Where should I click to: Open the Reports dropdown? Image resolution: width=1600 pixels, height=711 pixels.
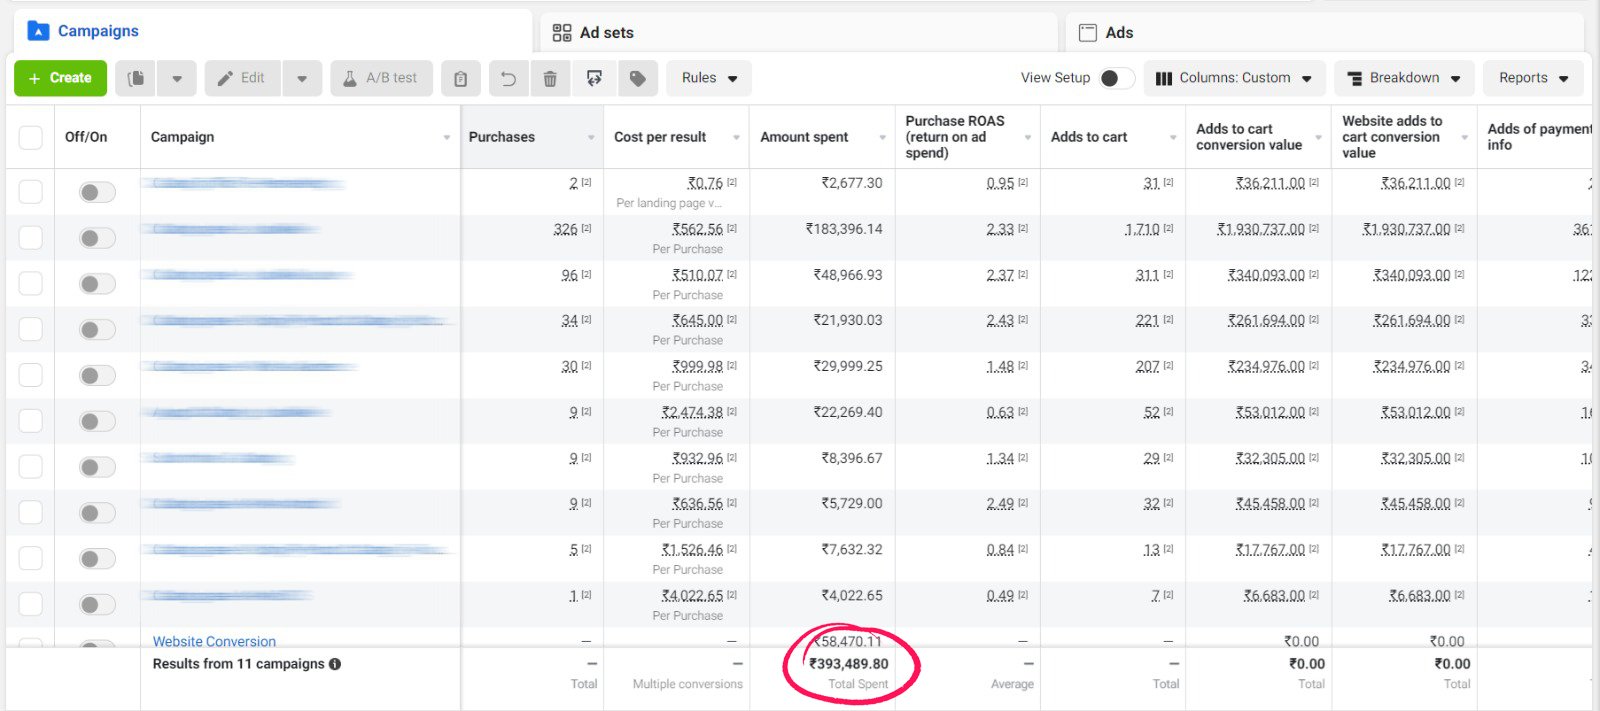point(1533,78)
